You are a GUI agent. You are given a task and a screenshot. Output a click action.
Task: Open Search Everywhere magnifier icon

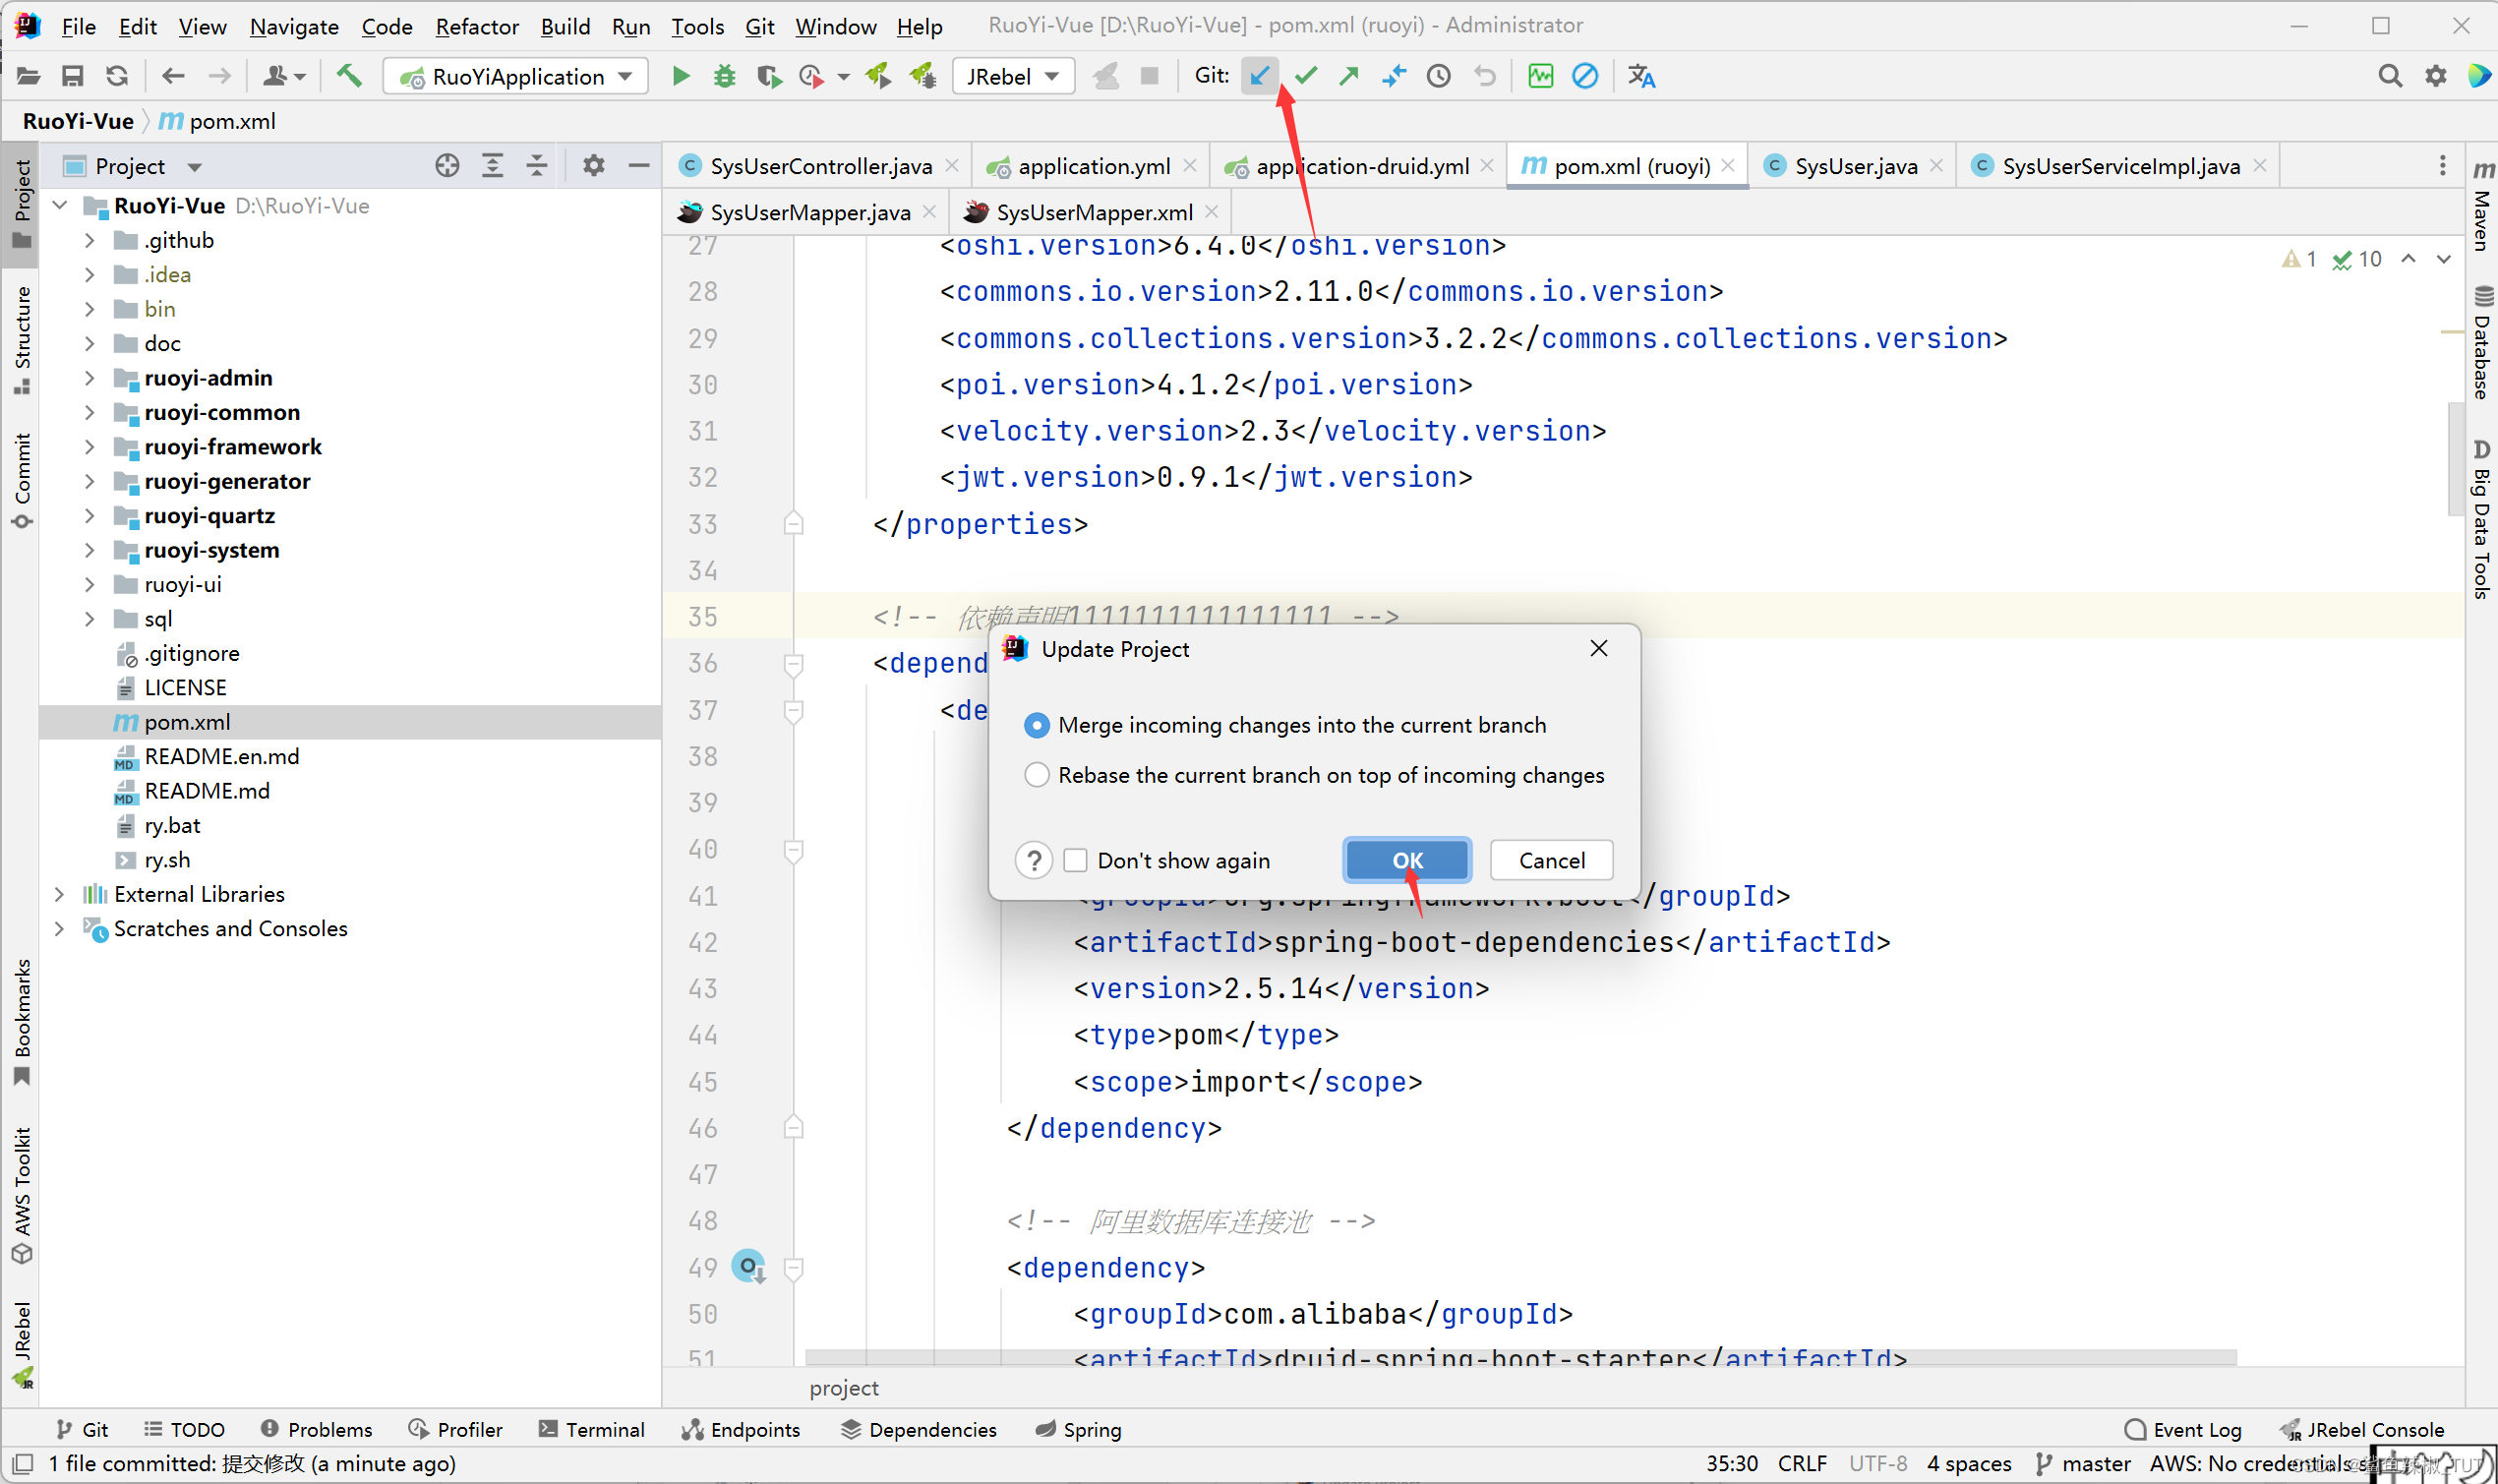tap(2389, 76)
